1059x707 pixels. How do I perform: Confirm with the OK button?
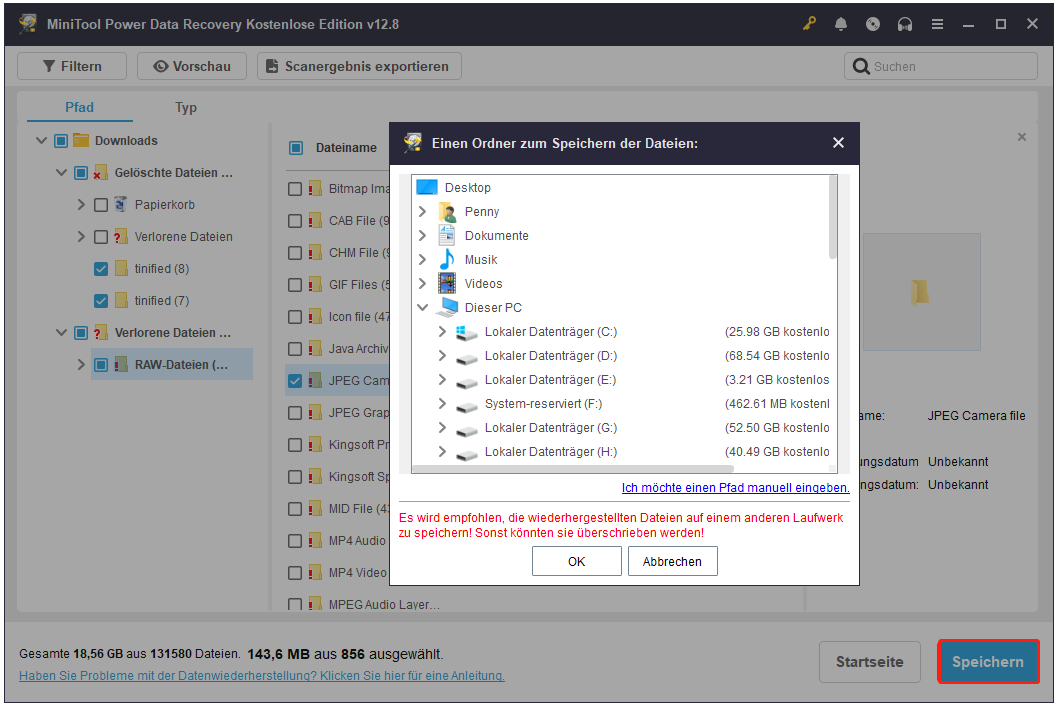tap(576, 561)
